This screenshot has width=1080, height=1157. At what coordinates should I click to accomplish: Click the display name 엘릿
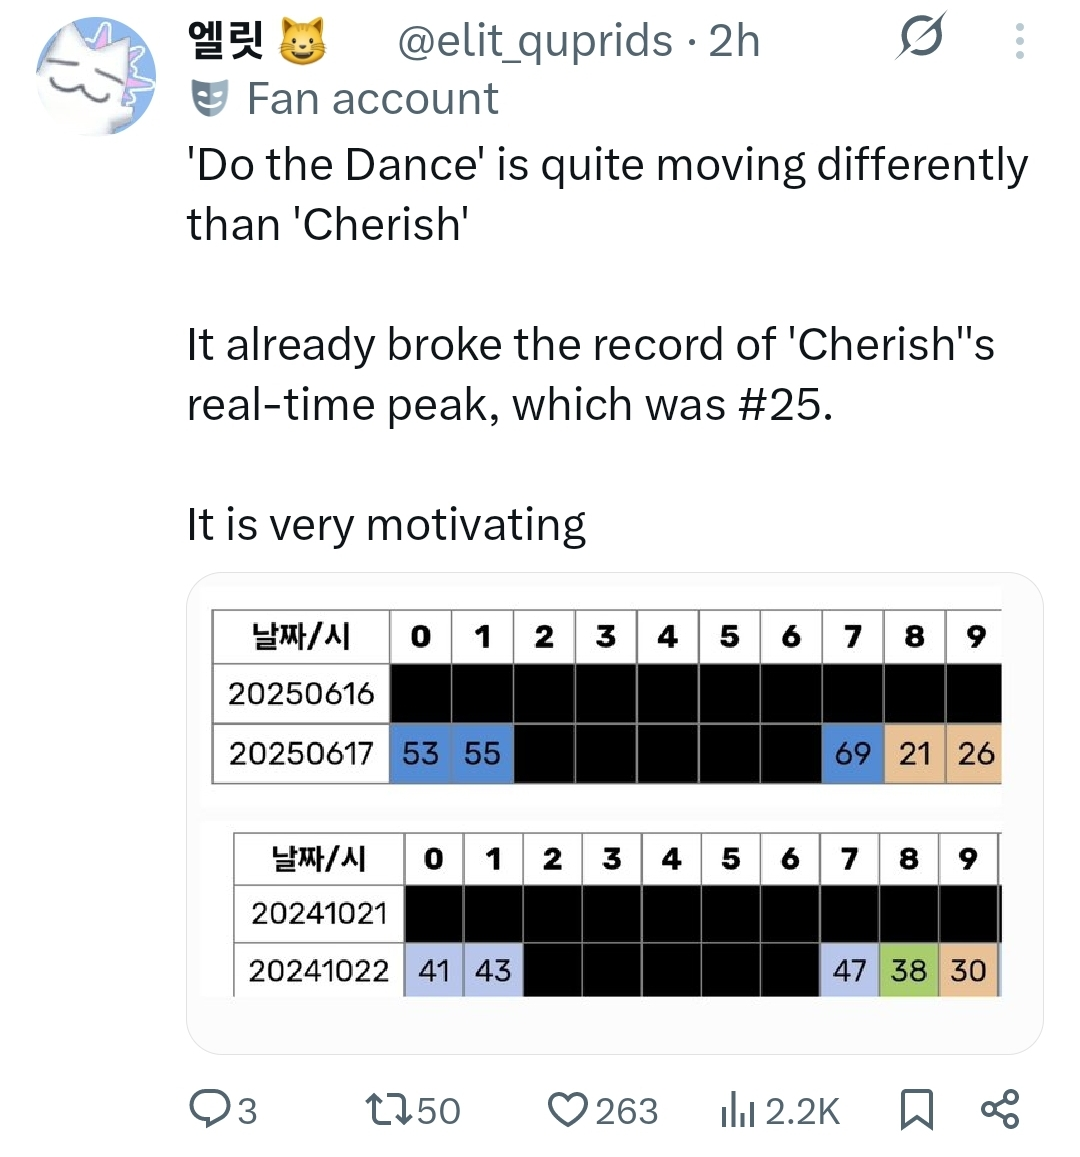click(225, 40)
